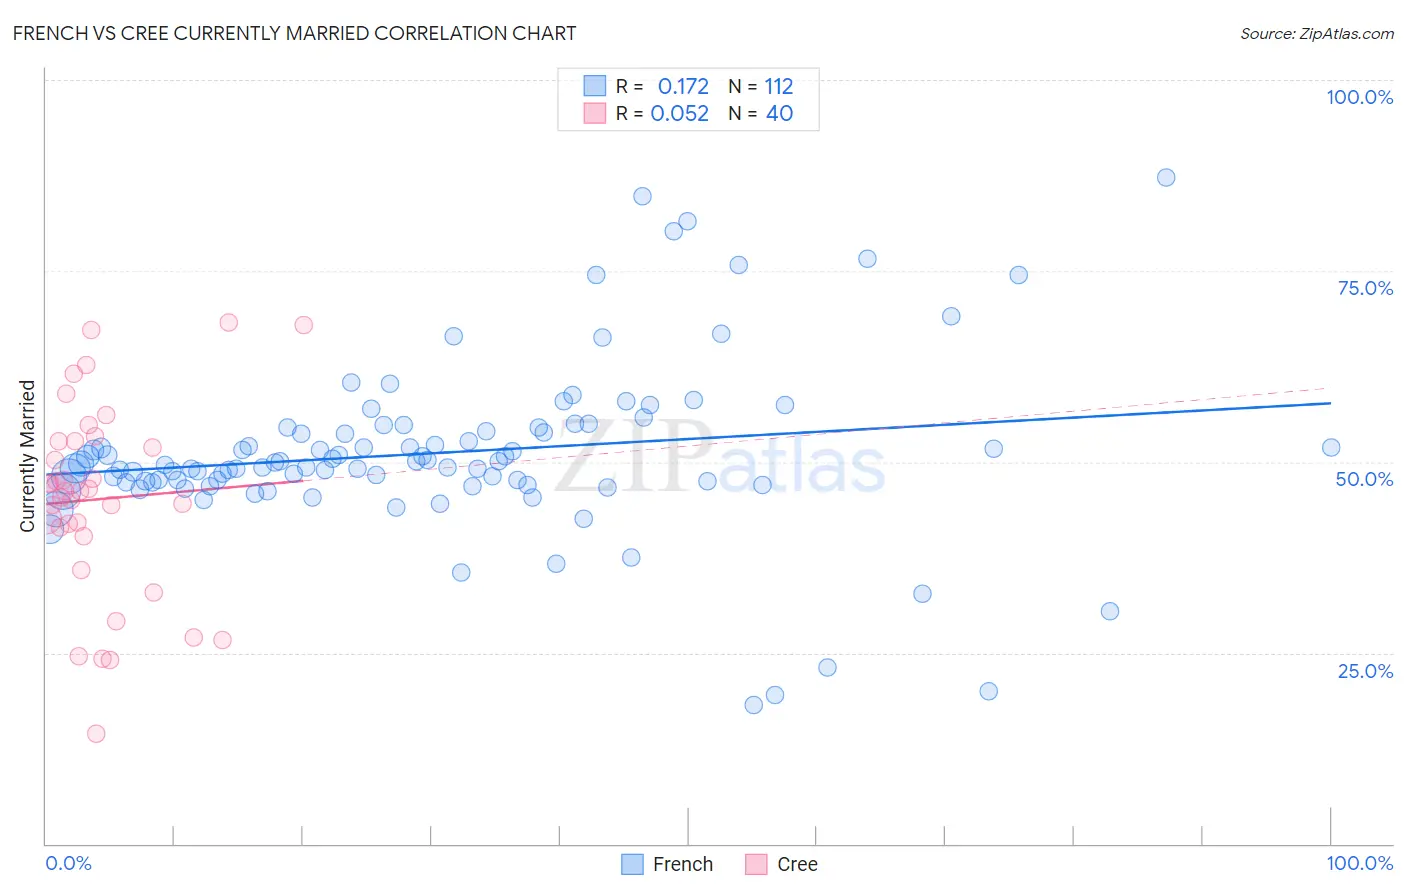1406x892 pixels.
Task: Click the French legend color swatch at bottom
Action: coord(632,864)
